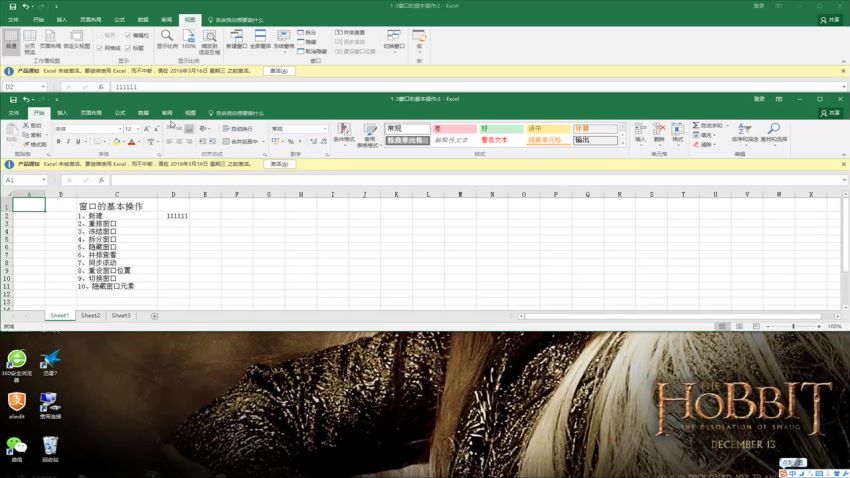Click Merge and Center button
The image size is (850, 478).
(241, 141)
